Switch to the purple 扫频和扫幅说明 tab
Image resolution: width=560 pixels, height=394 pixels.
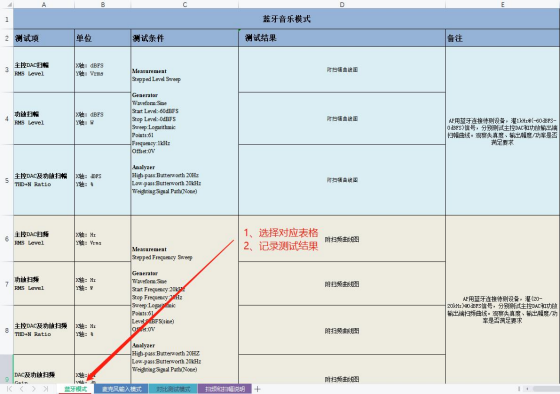coord(225,389)
